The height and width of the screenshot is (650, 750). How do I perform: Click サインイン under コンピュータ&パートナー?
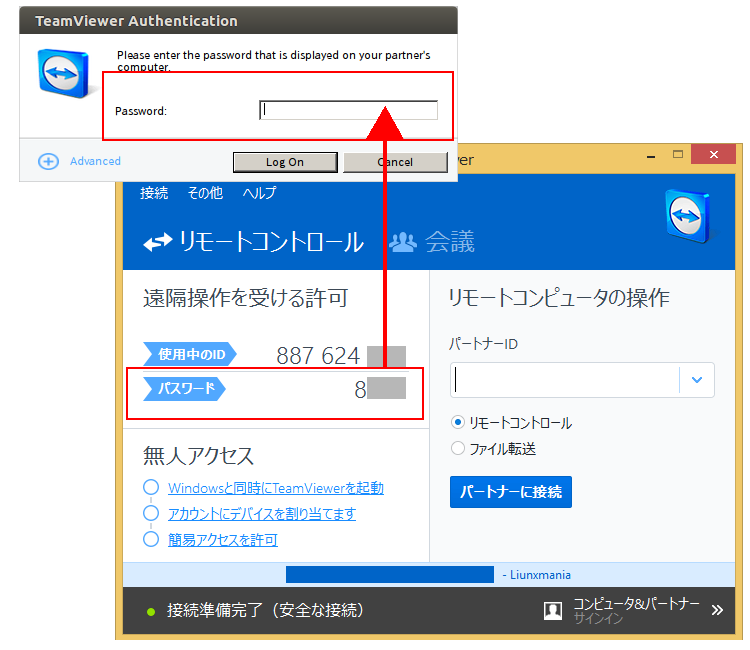click(x=598, y=618)
